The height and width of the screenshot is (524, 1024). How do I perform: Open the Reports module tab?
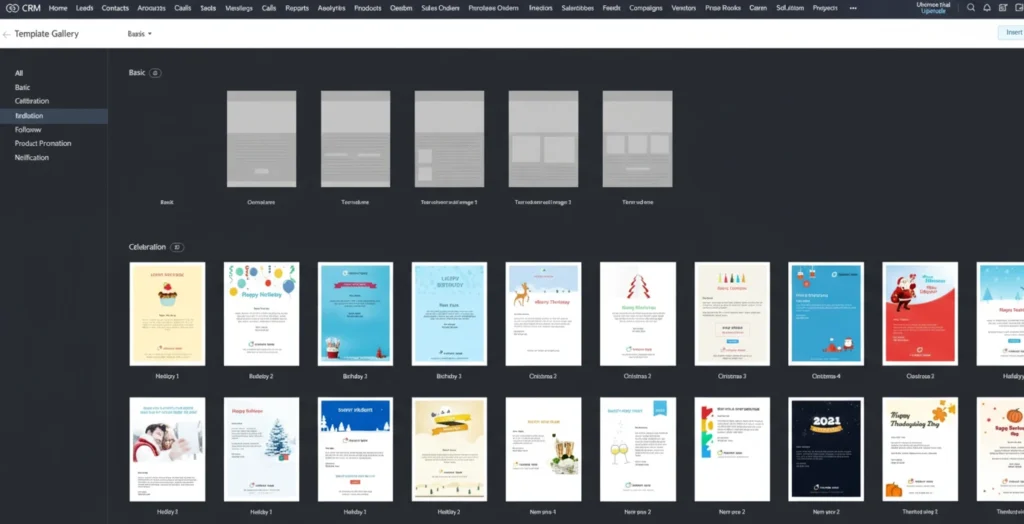(297, 8)
